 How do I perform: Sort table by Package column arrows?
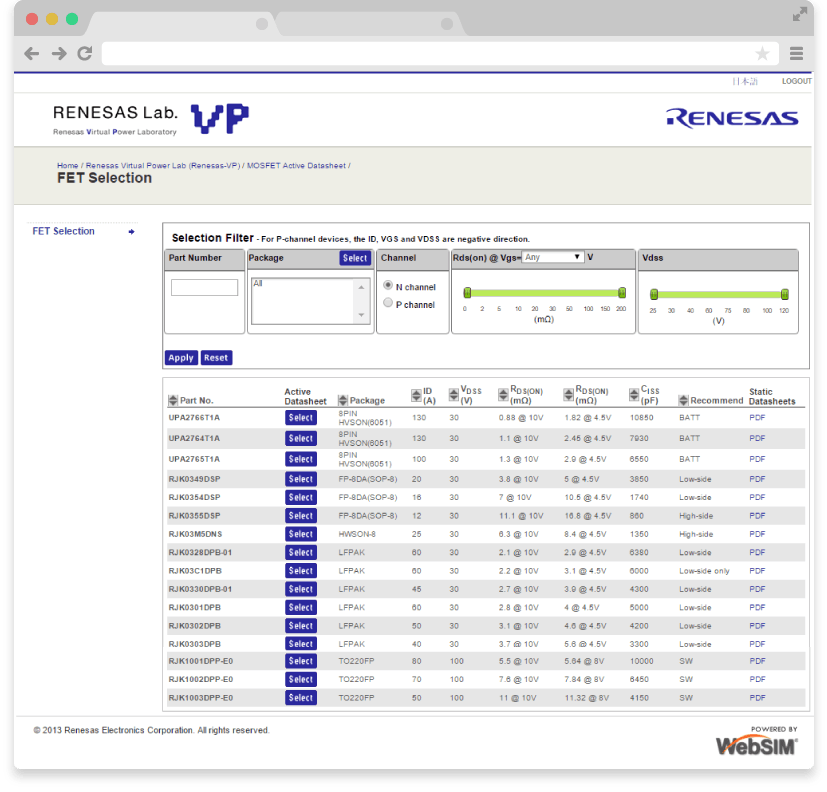click(343, 401)
